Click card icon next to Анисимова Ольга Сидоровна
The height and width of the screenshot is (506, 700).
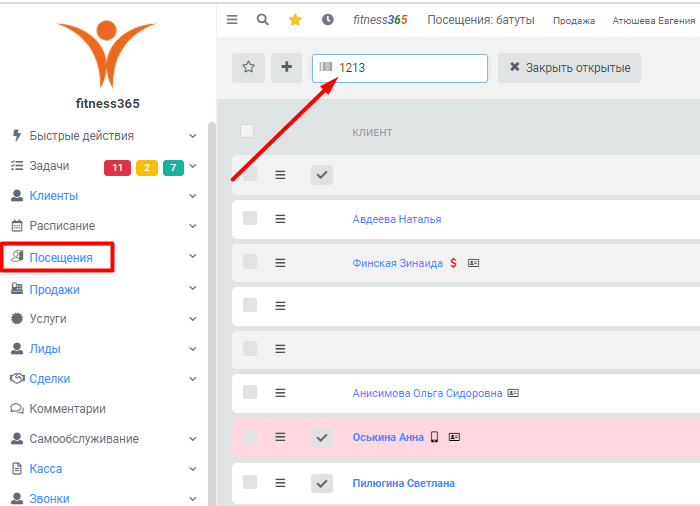[513, 393]
